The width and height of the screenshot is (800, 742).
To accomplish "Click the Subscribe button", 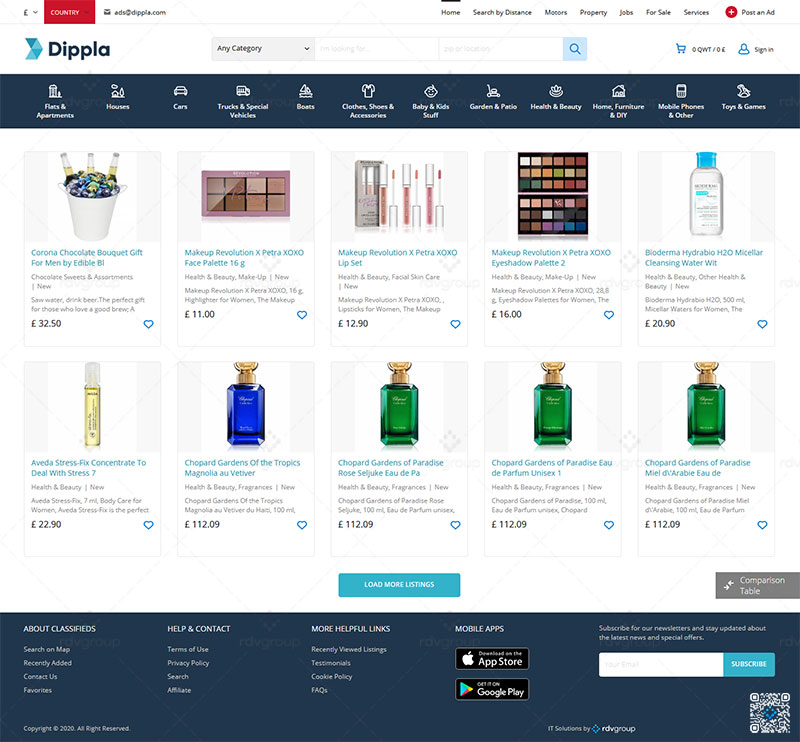I will click(x=748, y=664).
